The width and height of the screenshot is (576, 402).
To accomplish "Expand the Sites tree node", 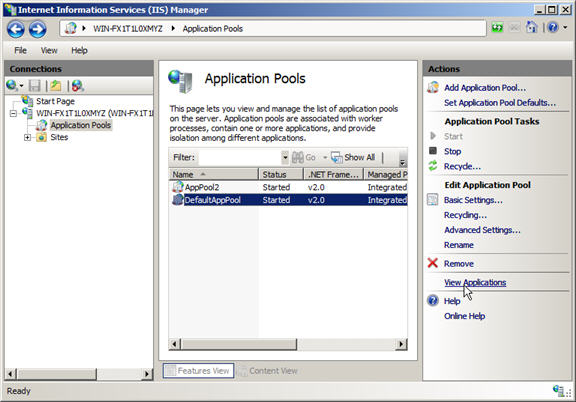I will coord(27,137).
